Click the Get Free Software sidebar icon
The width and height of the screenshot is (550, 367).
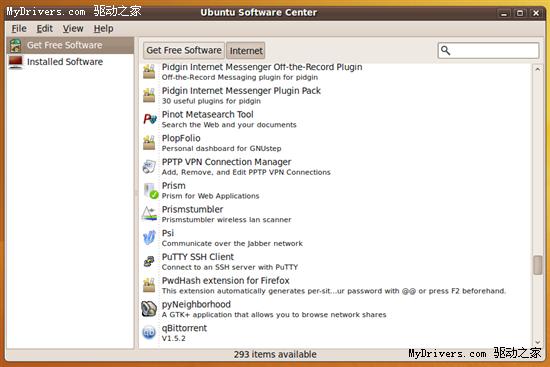15,45
